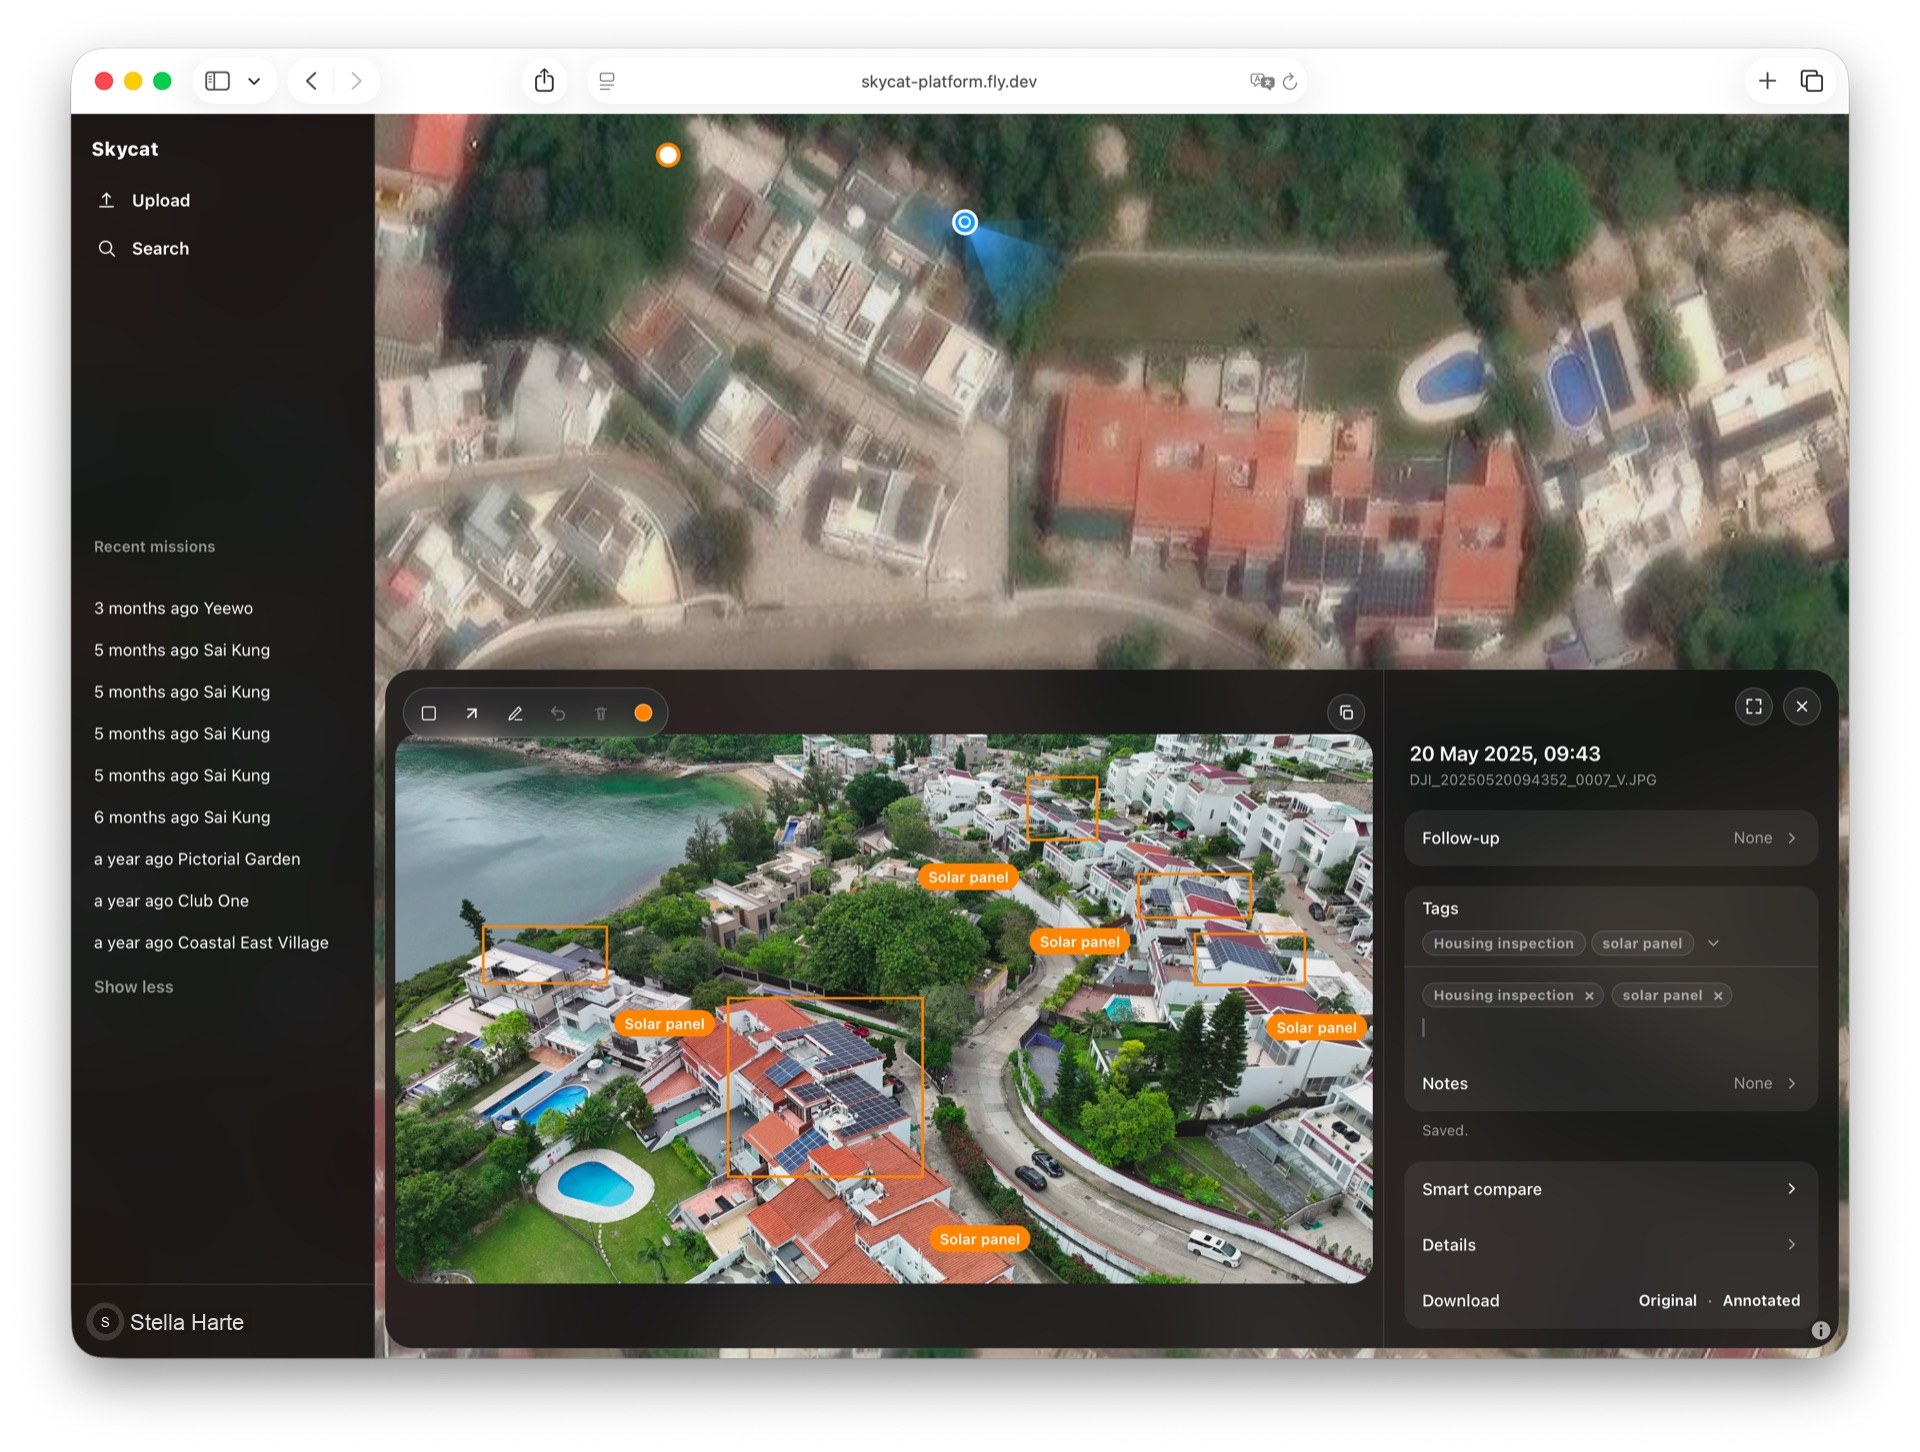This screenshot has width=1920, height=1452.
Task: Reload the skycat-platform page
Action: 1290,82
